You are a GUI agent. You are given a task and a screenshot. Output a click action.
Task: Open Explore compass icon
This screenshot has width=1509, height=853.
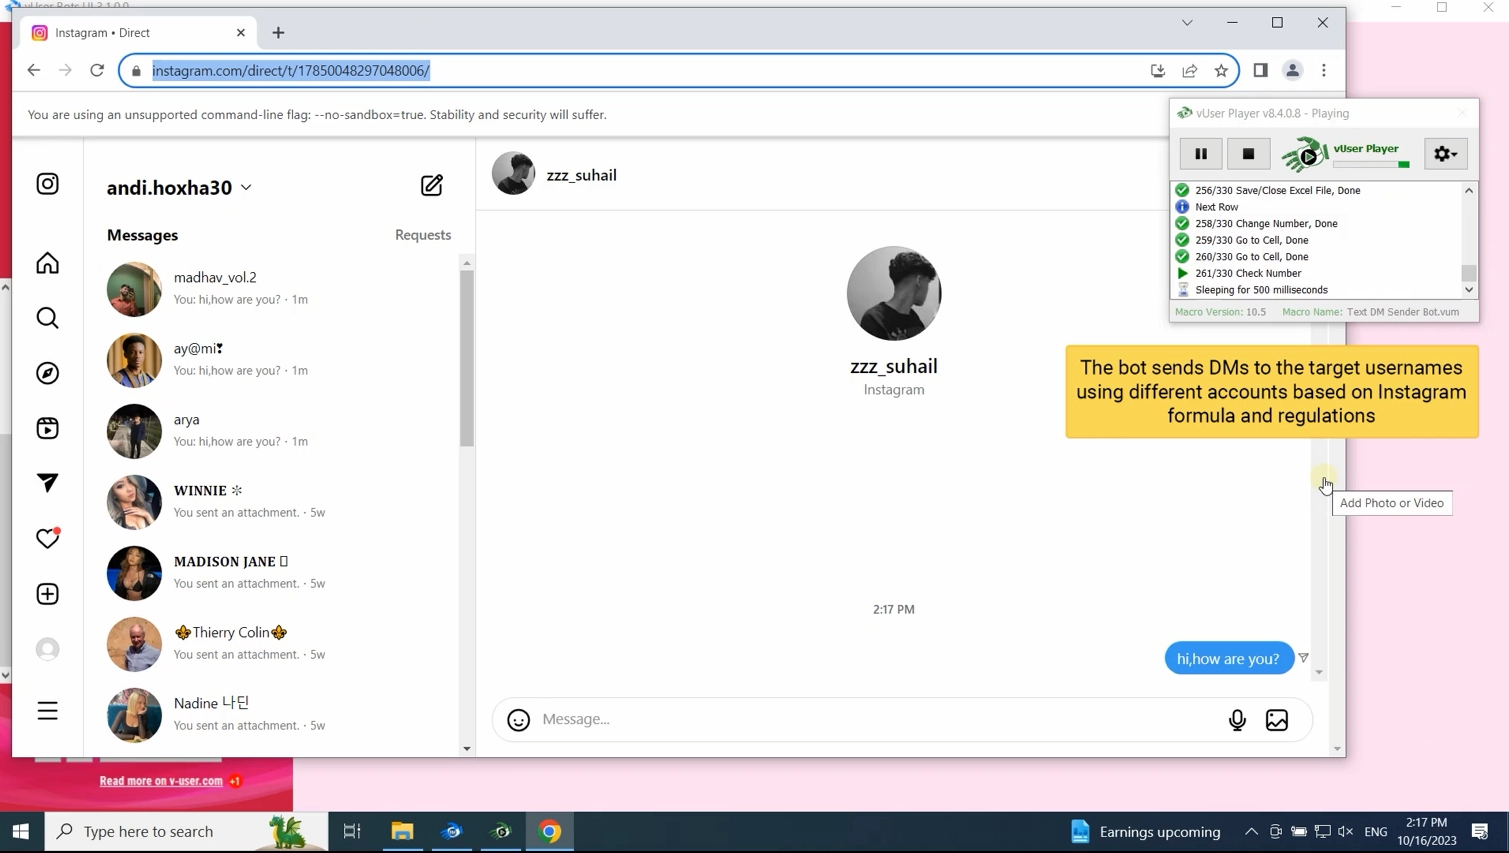click(47, 373)
